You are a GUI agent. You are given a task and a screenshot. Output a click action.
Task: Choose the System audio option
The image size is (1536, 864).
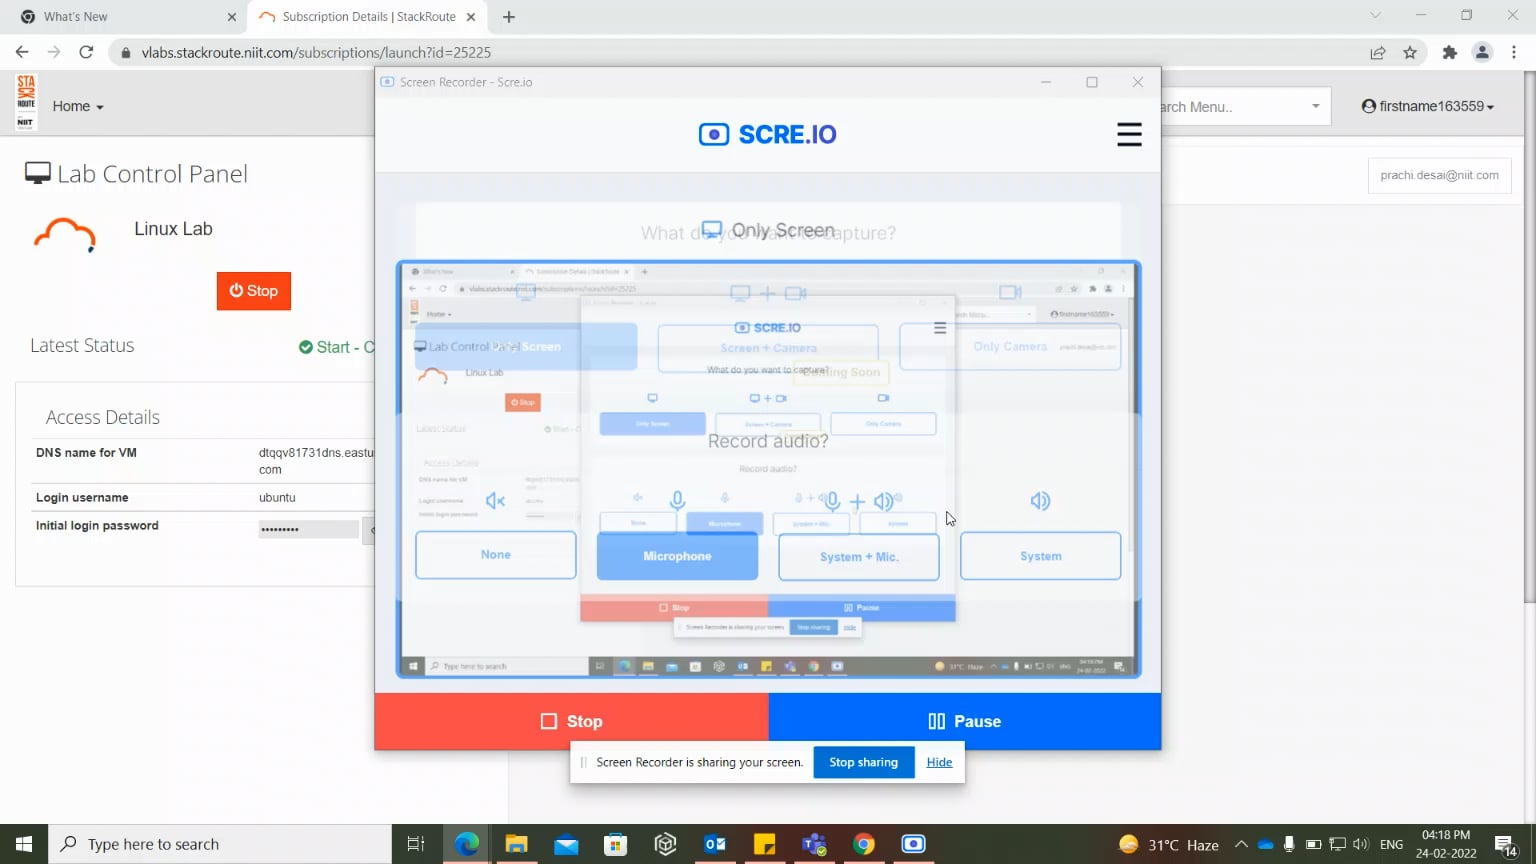[x=1041, y=556]
